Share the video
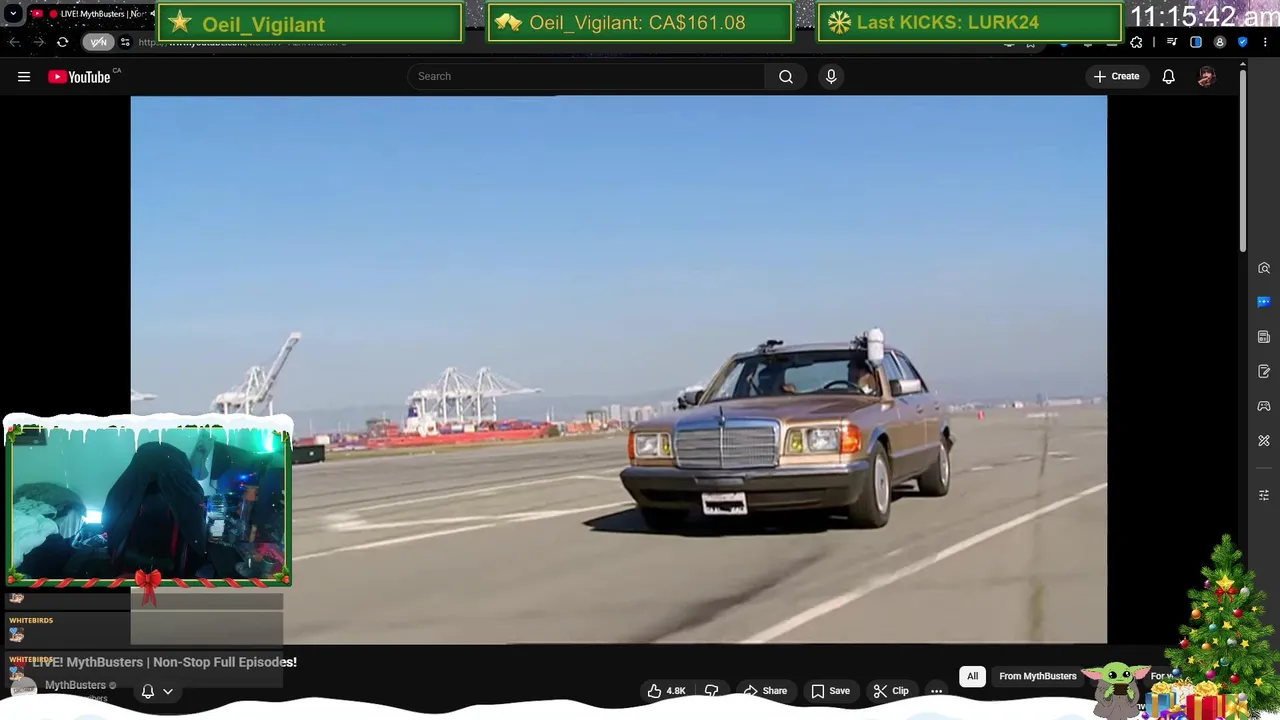Screen dimensions: 1280x720 pyautogui.click(x=765, y=691)
